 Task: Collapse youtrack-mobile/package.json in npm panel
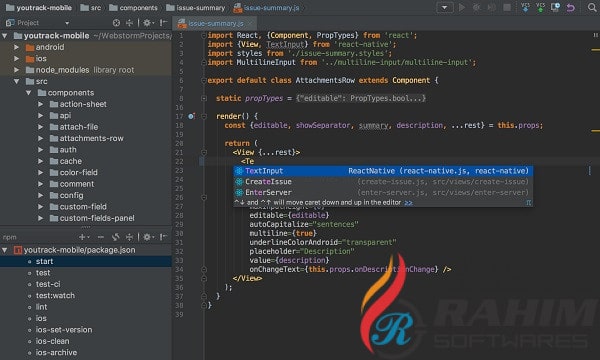tap(5, 250)
